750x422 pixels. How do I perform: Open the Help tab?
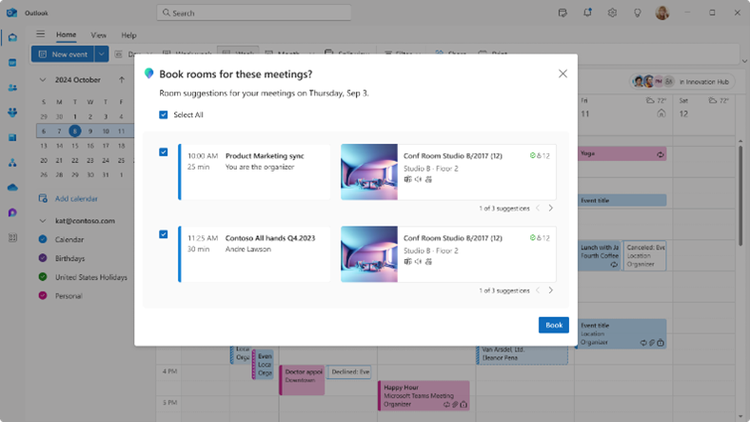(x=128, y=35)
